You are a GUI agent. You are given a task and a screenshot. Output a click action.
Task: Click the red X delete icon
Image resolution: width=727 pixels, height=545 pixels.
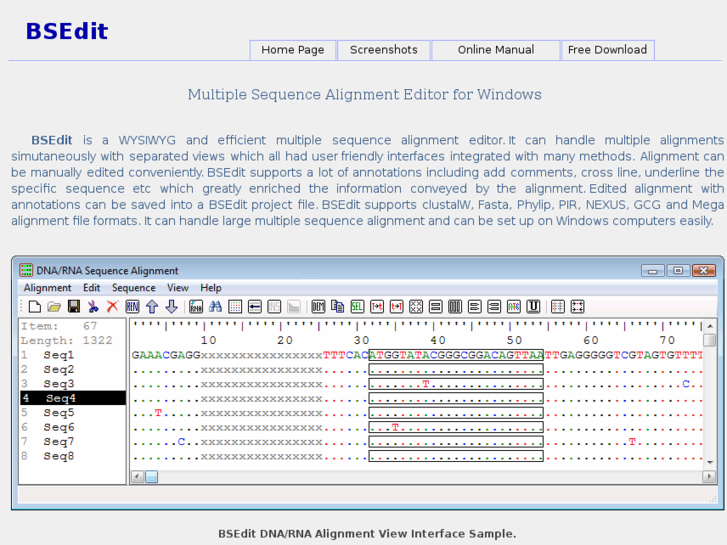point(113,307)
